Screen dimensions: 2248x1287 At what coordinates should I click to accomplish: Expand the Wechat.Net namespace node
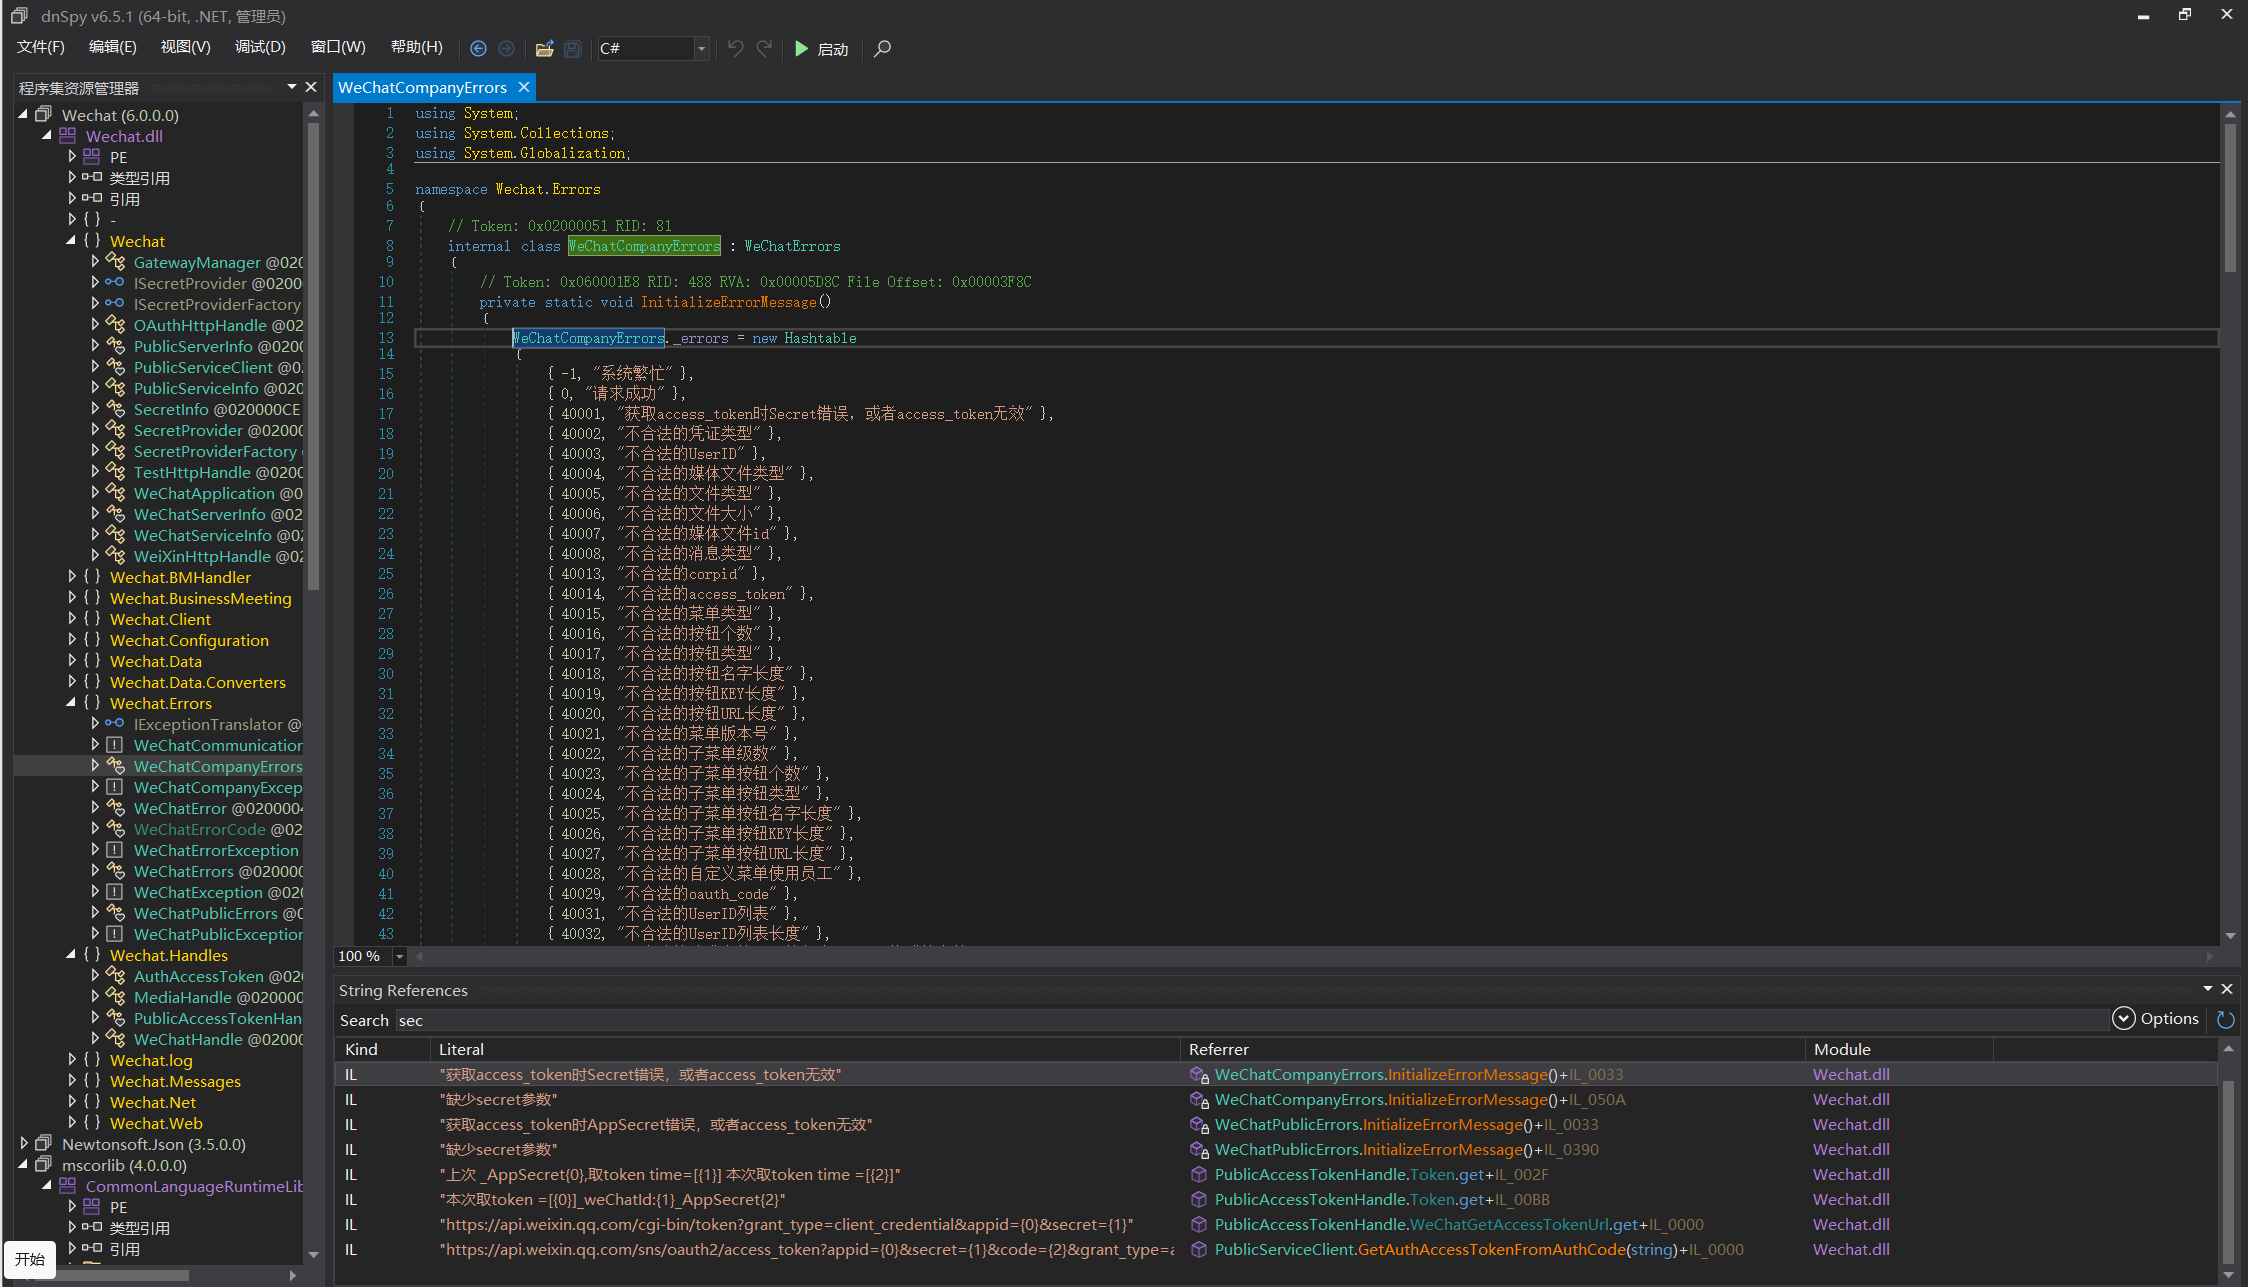coord(71,1102)
